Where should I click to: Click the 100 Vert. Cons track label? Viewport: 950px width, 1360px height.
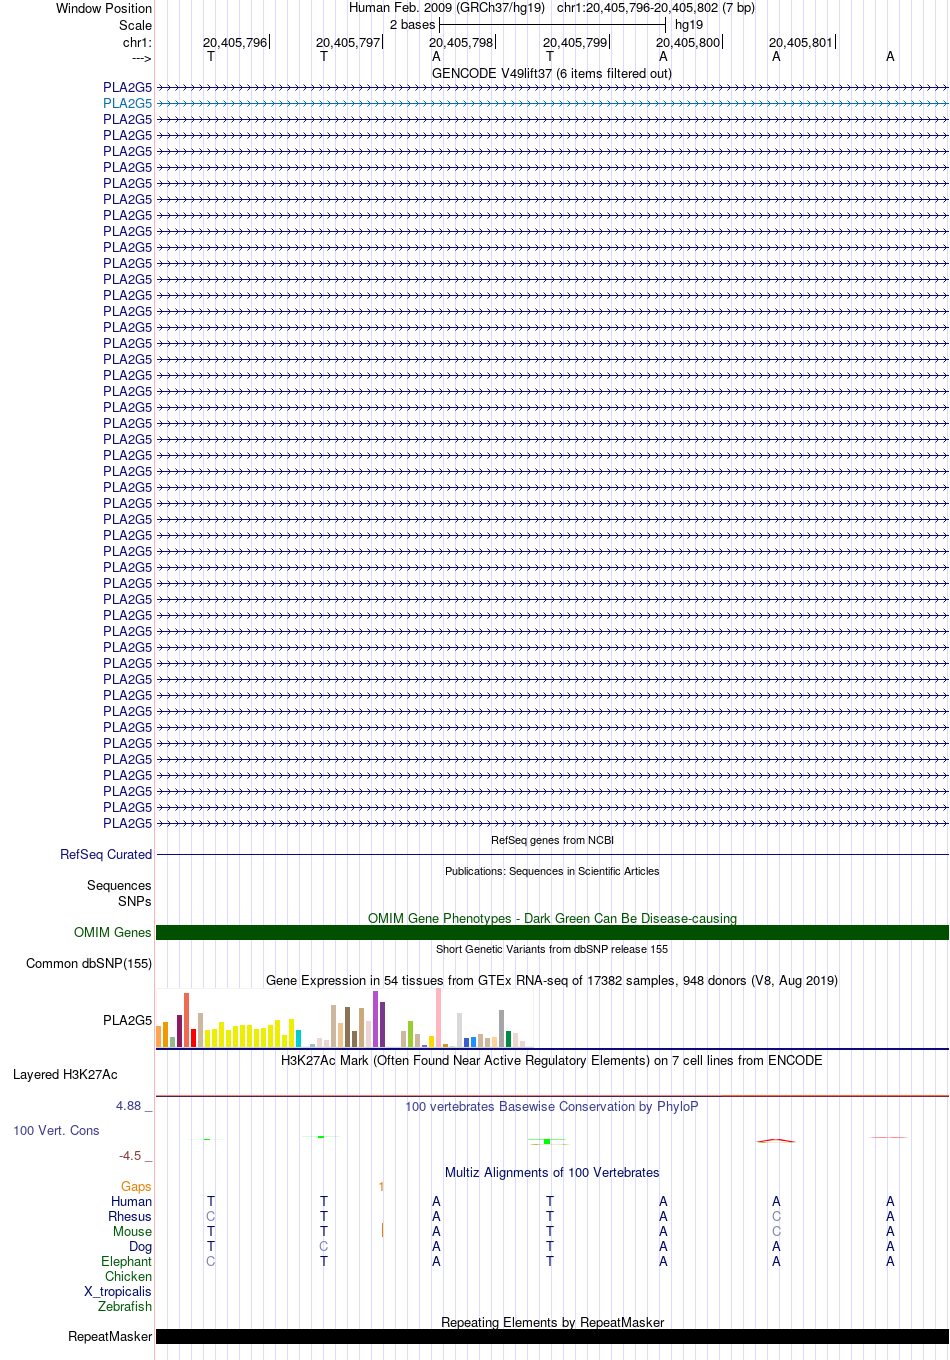56,1131
